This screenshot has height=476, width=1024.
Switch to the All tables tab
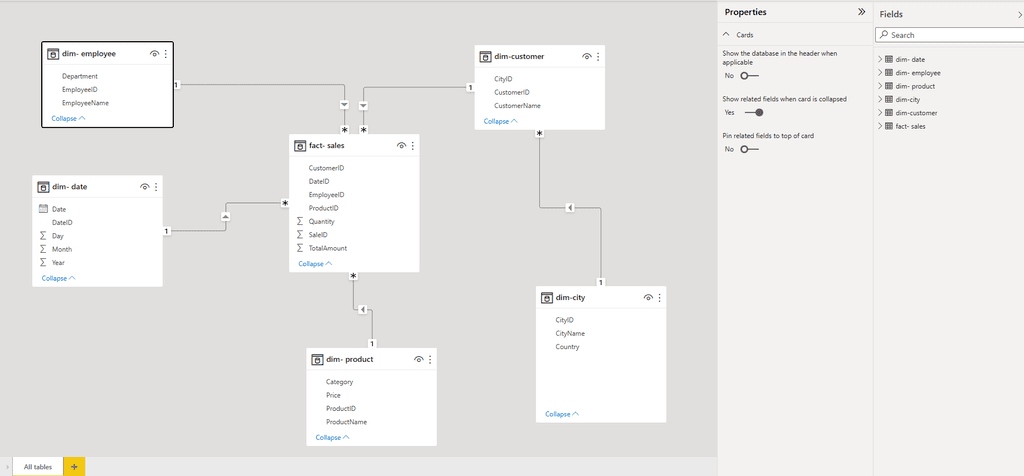click(38, 467)
